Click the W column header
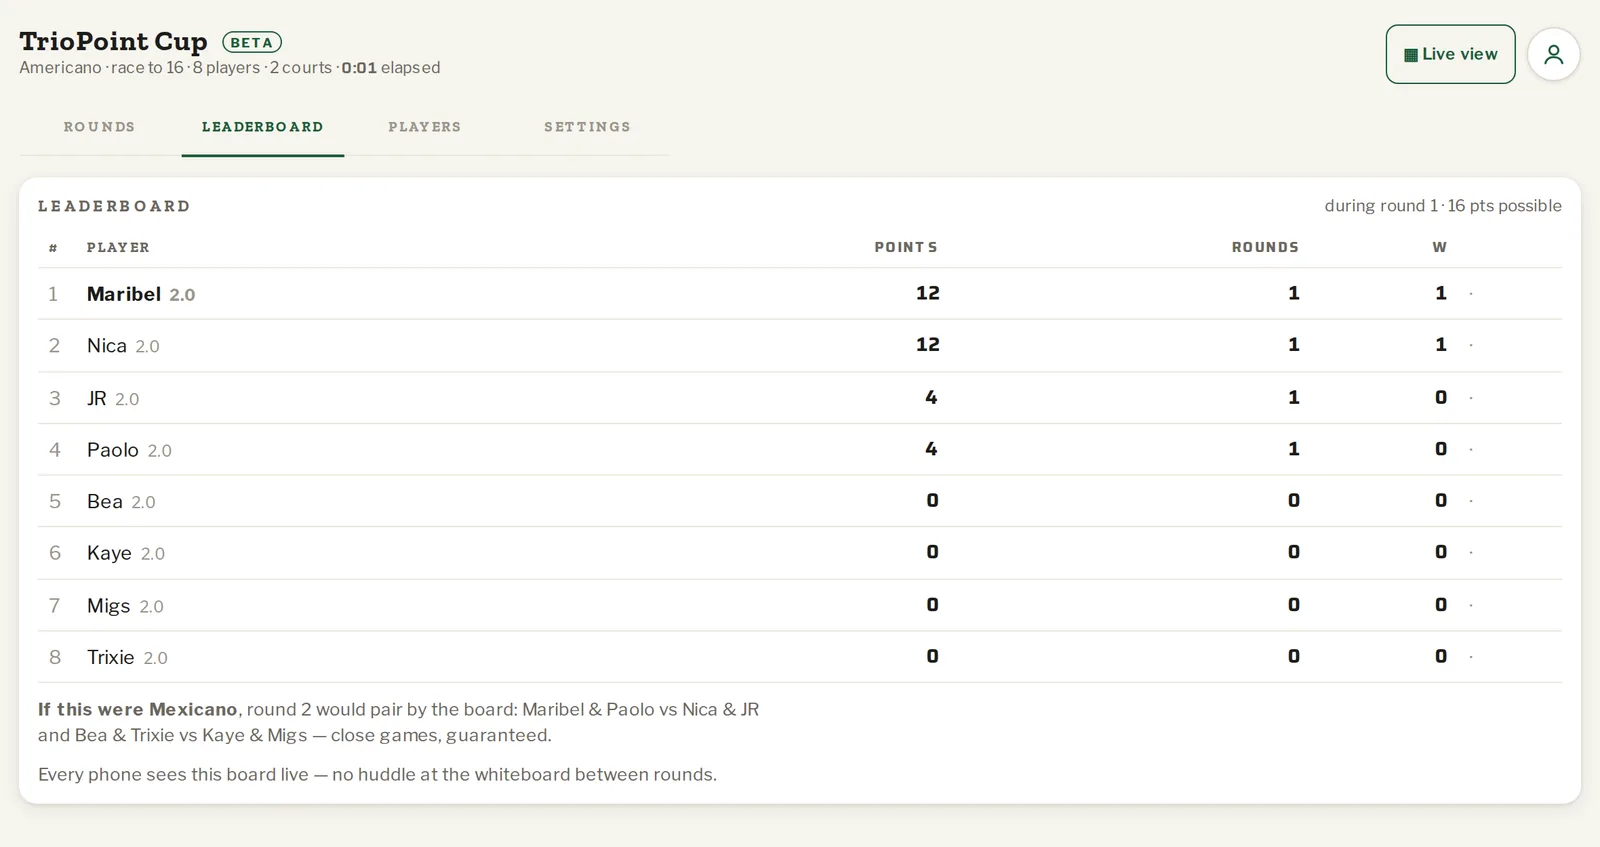This screenshot has width=1600, height=847. point(1440,247)
